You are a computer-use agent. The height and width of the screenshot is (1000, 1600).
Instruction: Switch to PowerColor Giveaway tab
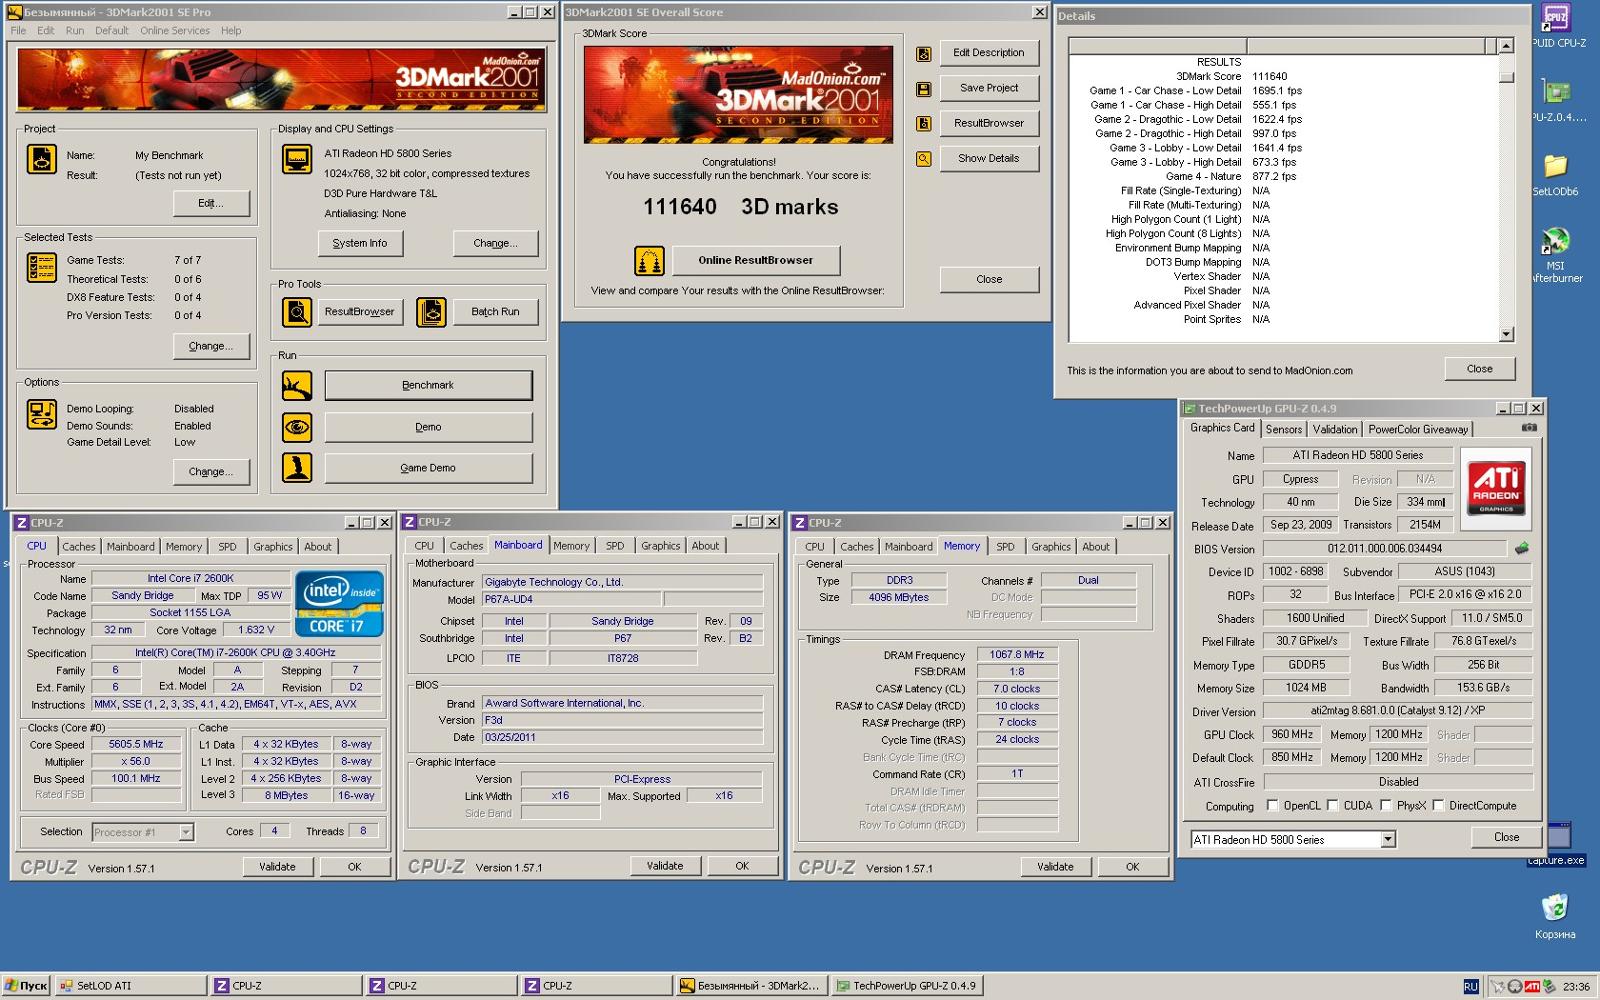pyautogui.click(x=1418, y=429)
